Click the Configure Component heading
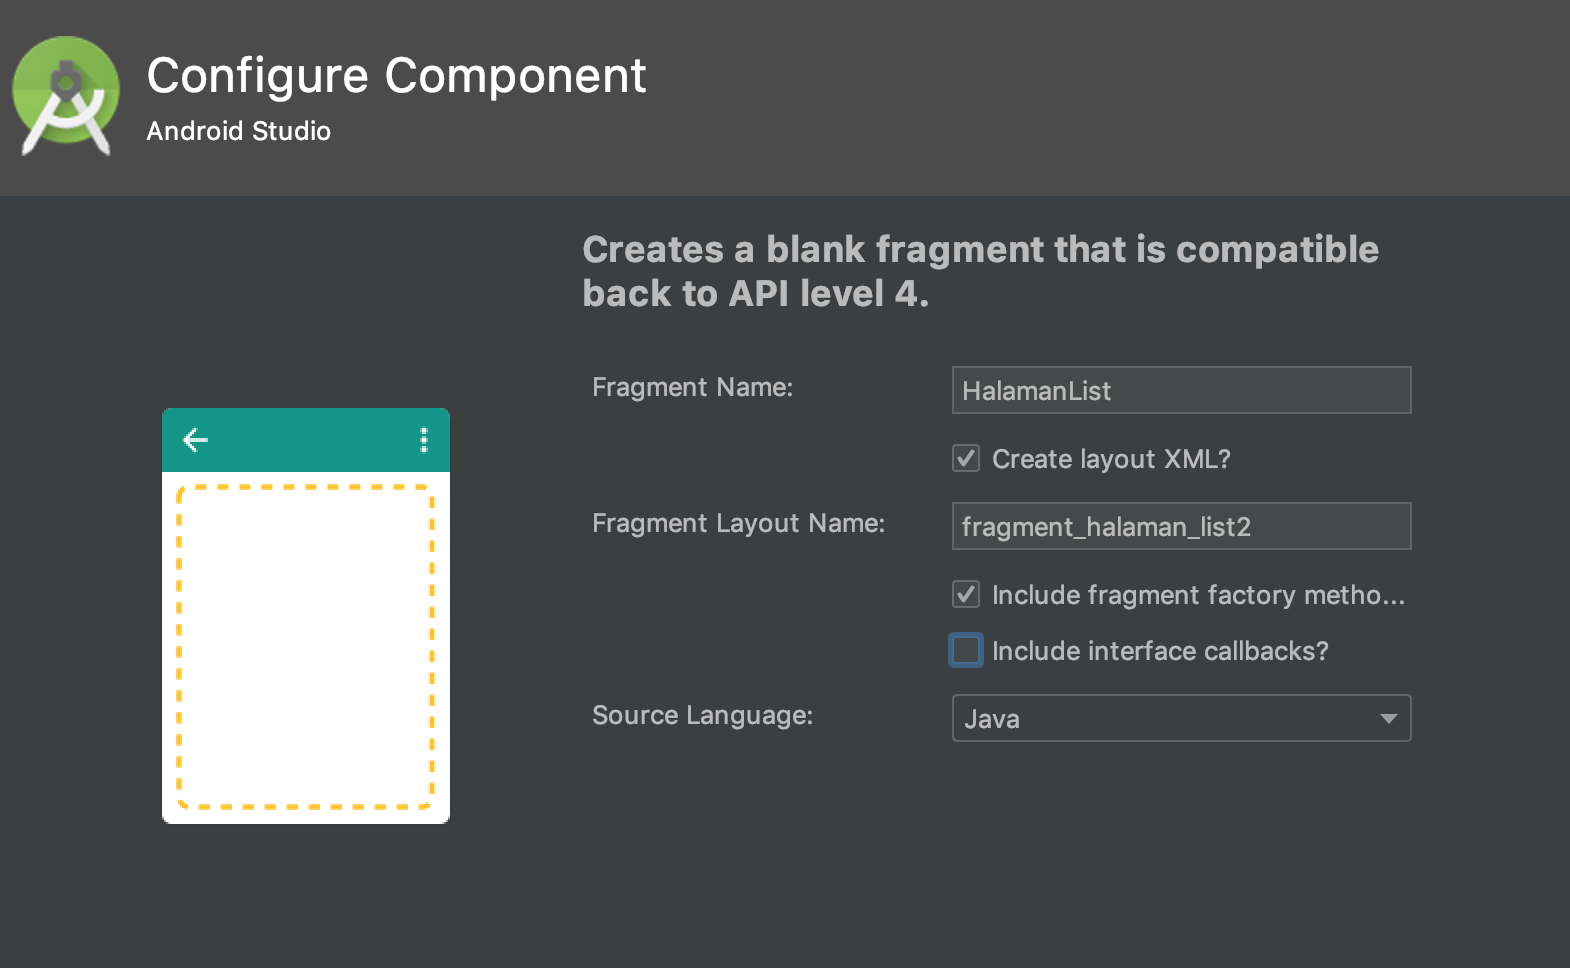The image size is (1570, 968). coord(396,76)
